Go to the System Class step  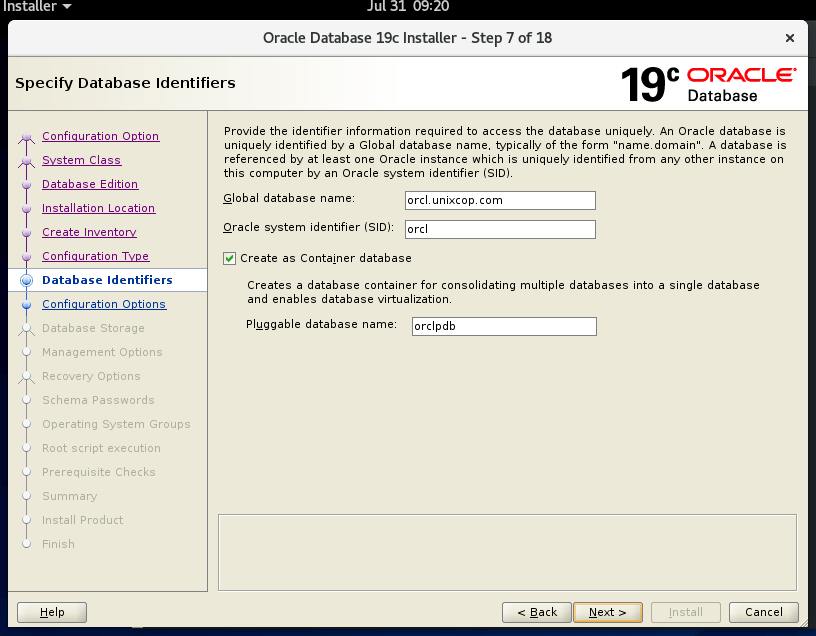[x=81, y=160]
